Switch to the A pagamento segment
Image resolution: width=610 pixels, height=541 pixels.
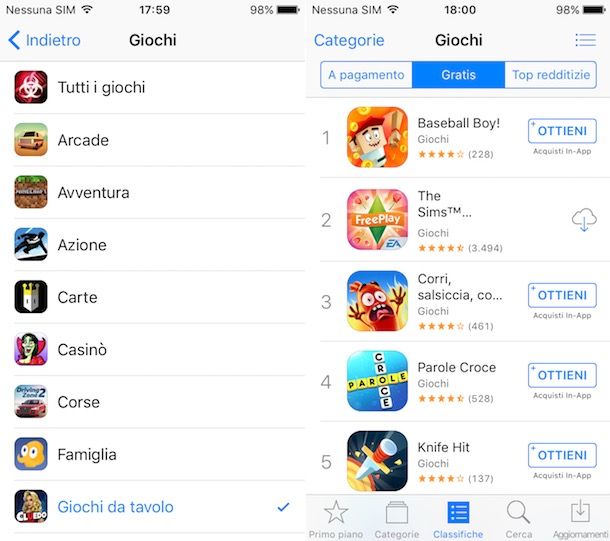(366, 75)
